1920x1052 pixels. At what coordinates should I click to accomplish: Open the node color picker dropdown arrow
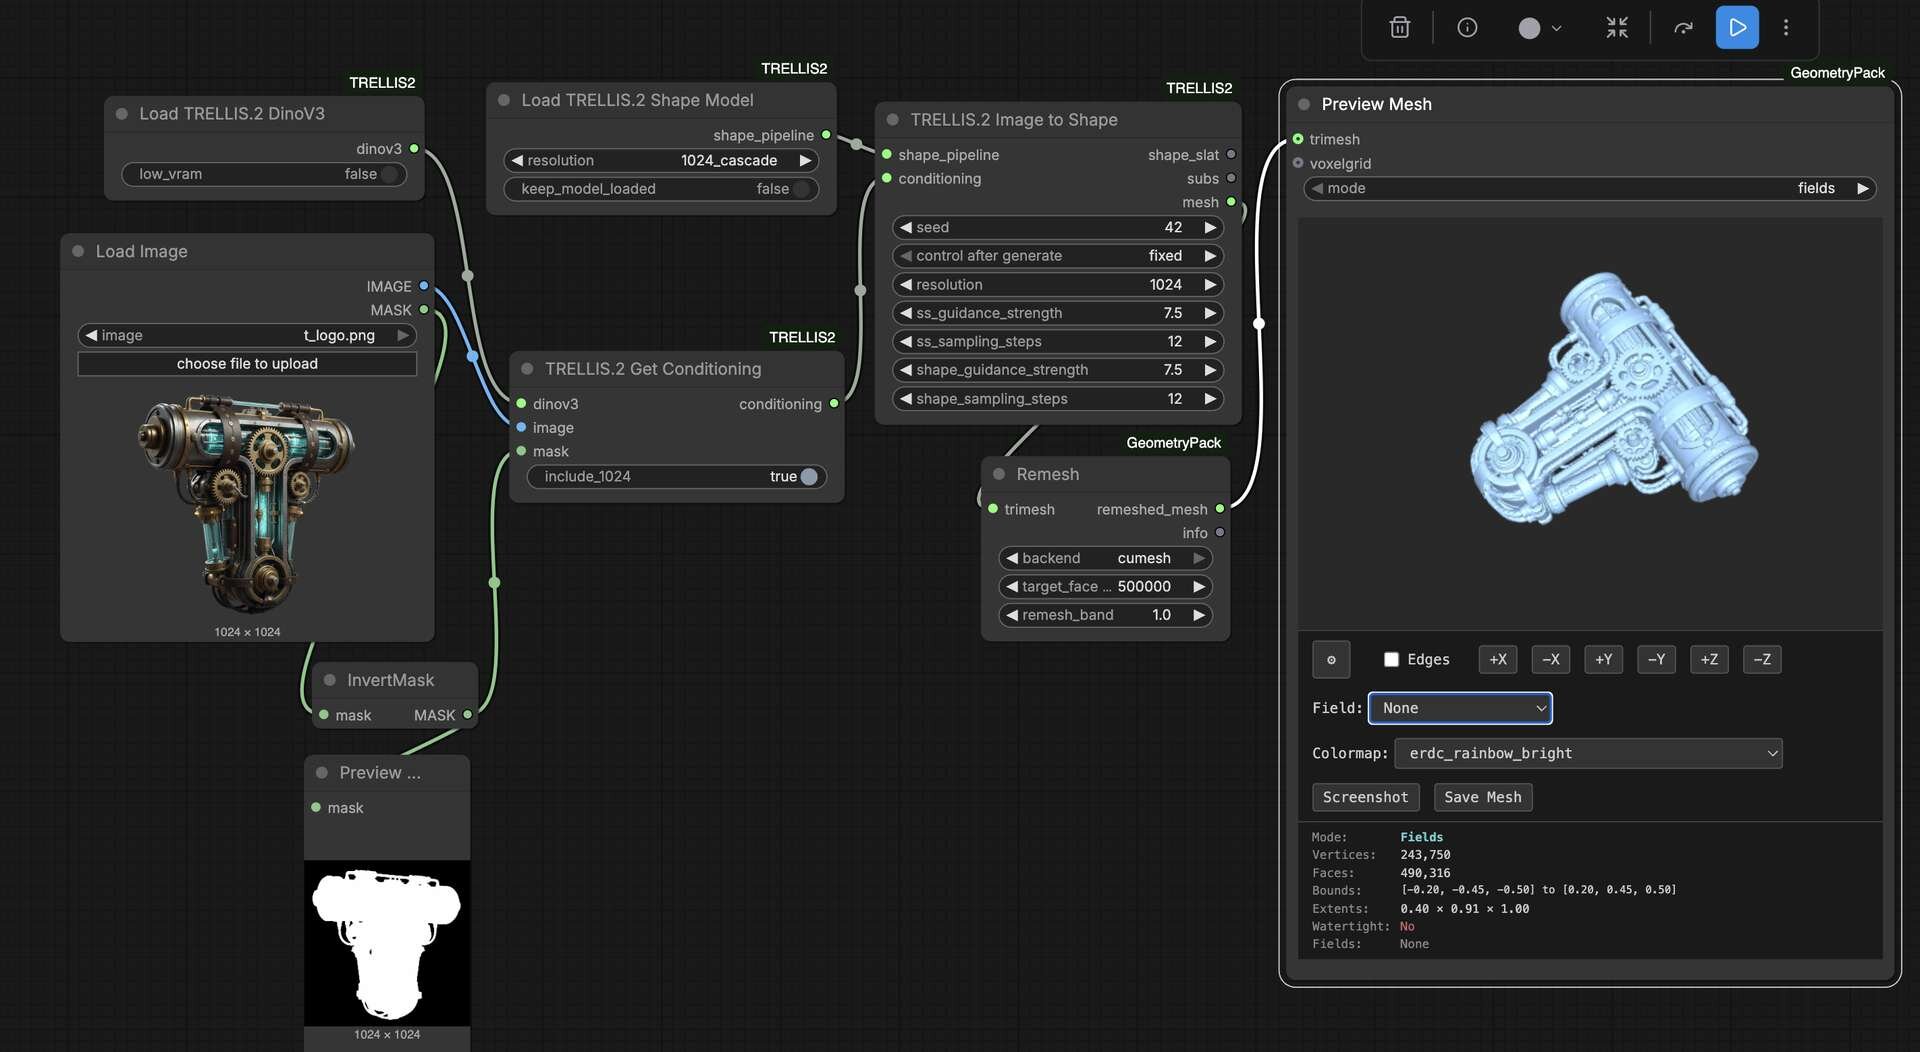click(1556, 29)
